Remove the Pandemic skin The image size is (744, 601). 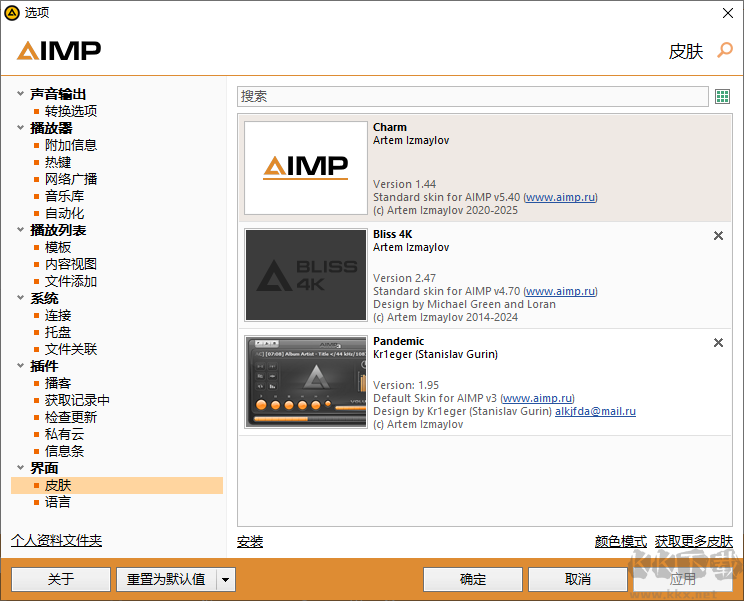718,342
